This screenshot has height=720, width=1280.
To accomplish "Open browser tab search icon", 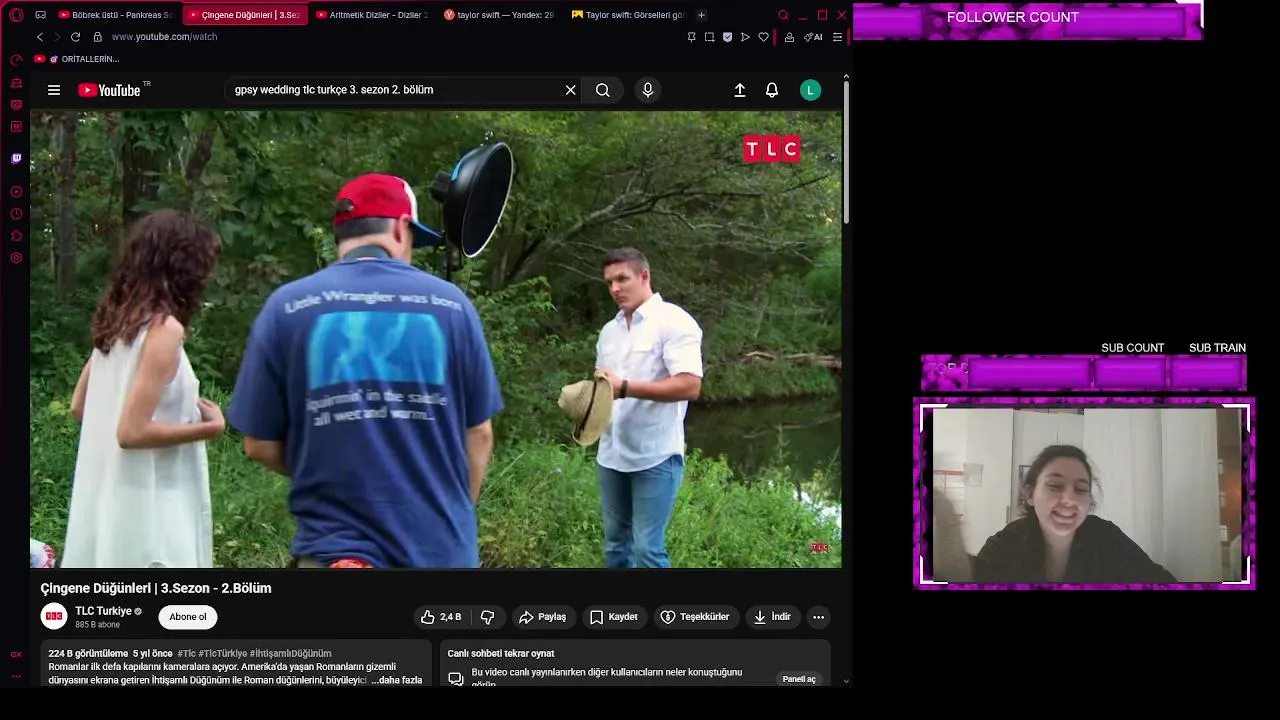I will [x=783, y=15].
